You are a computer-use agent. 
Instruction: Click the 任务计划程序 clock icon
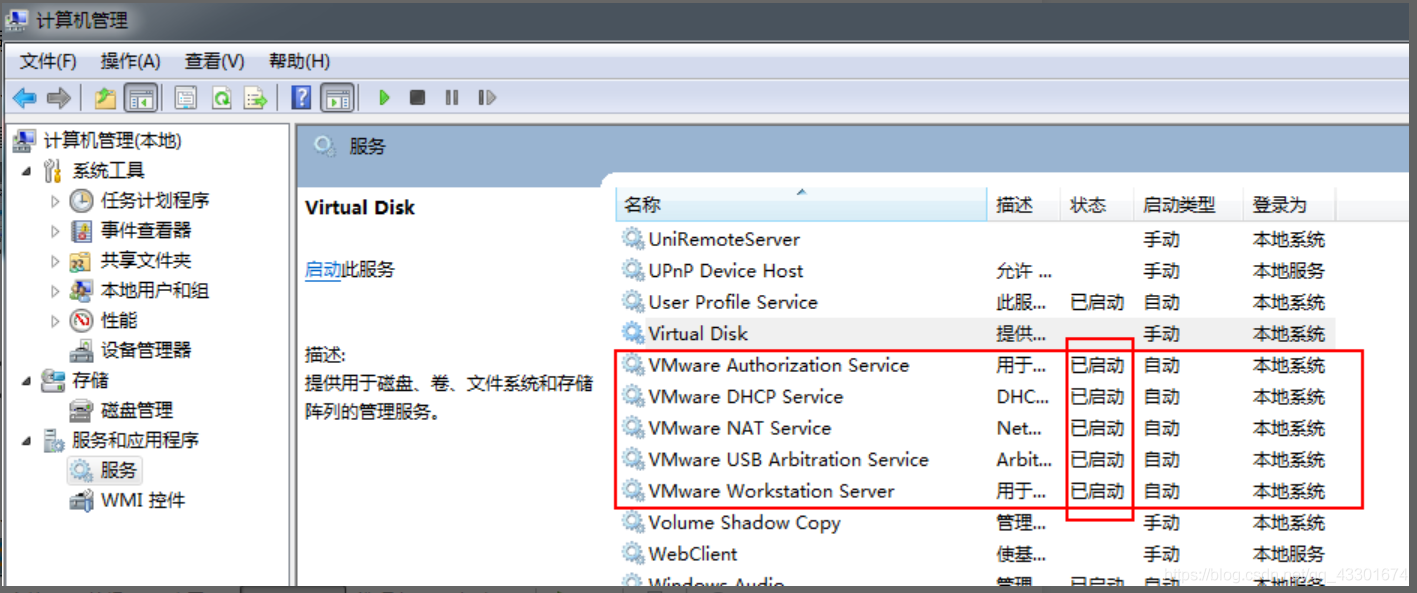81,201
